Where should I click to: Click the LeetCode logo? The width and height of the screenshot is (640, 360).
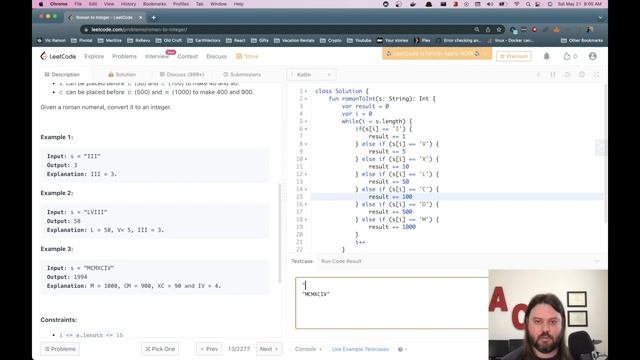point(58,56)
